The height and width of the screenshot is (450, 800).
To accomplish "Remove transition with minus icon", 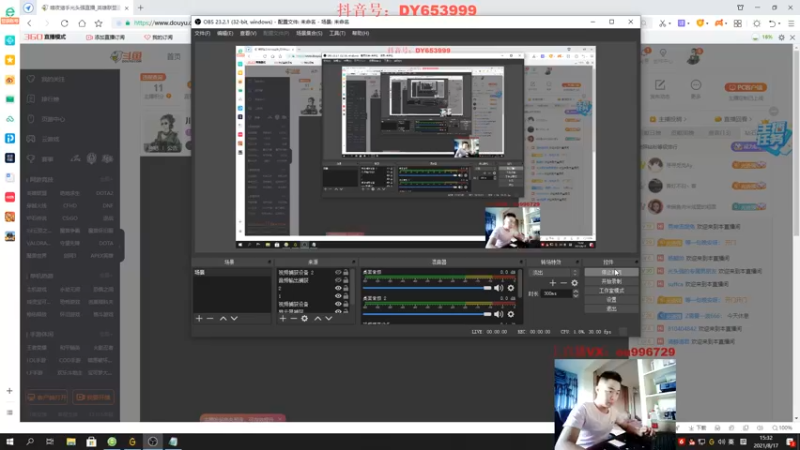I will [x=563, y=283].
